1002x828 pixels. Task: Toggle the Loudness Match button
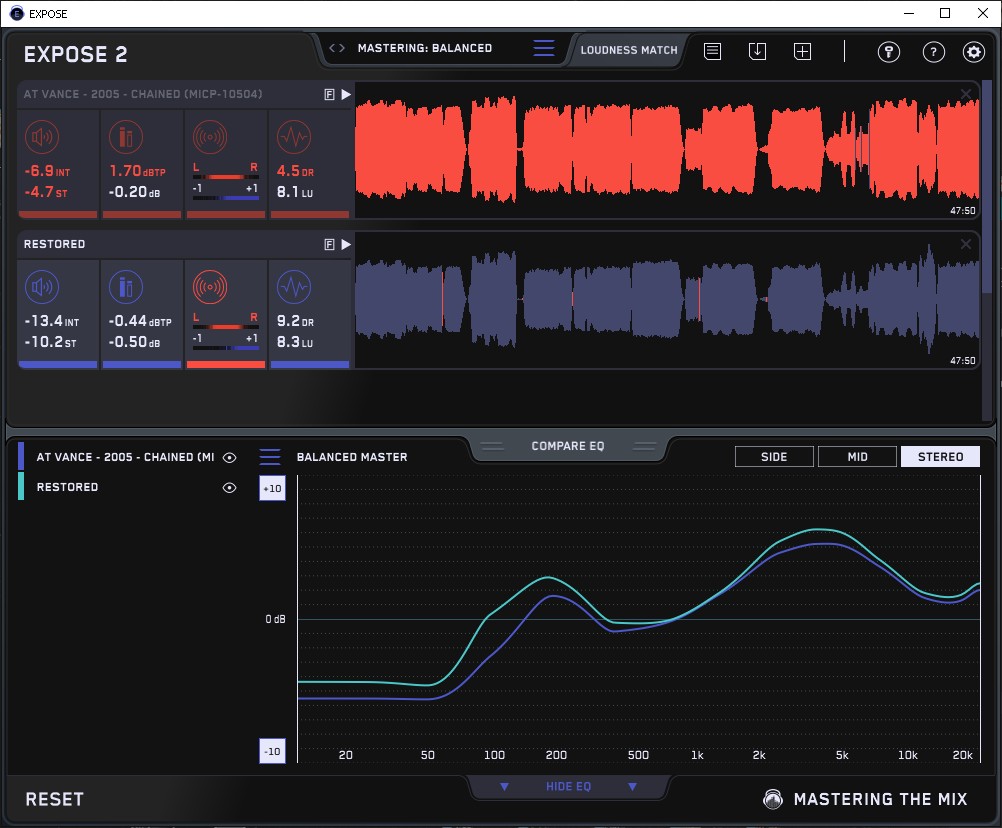click(x=629, y=49)
